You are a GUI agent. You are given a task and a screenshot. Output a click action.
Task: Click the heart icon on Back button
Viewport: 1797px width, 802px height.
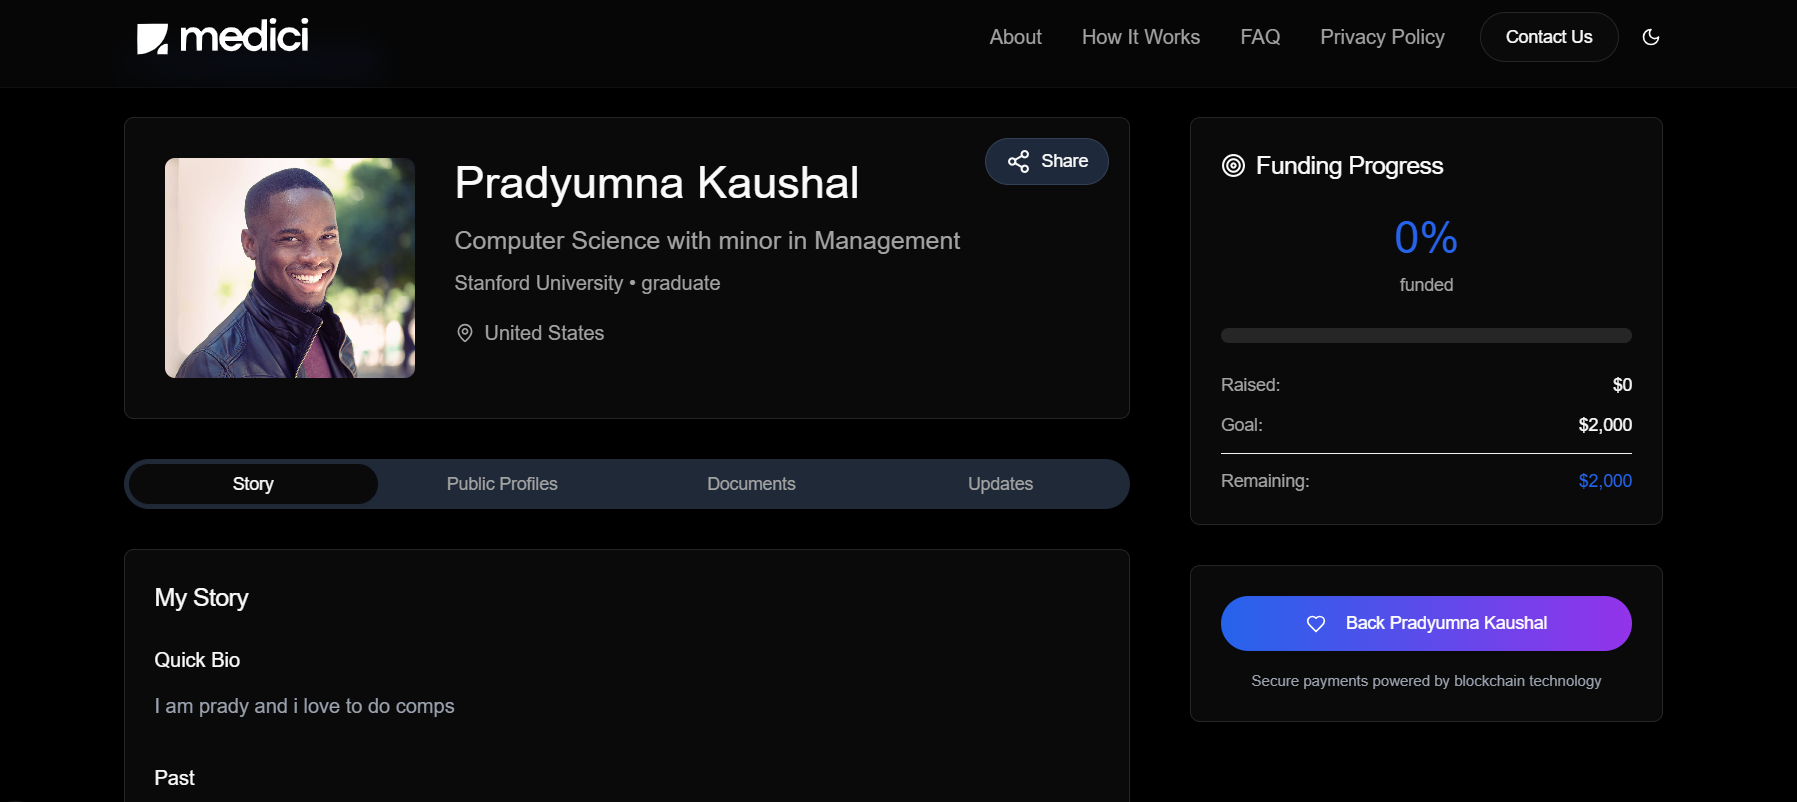tap(1316, 624)
